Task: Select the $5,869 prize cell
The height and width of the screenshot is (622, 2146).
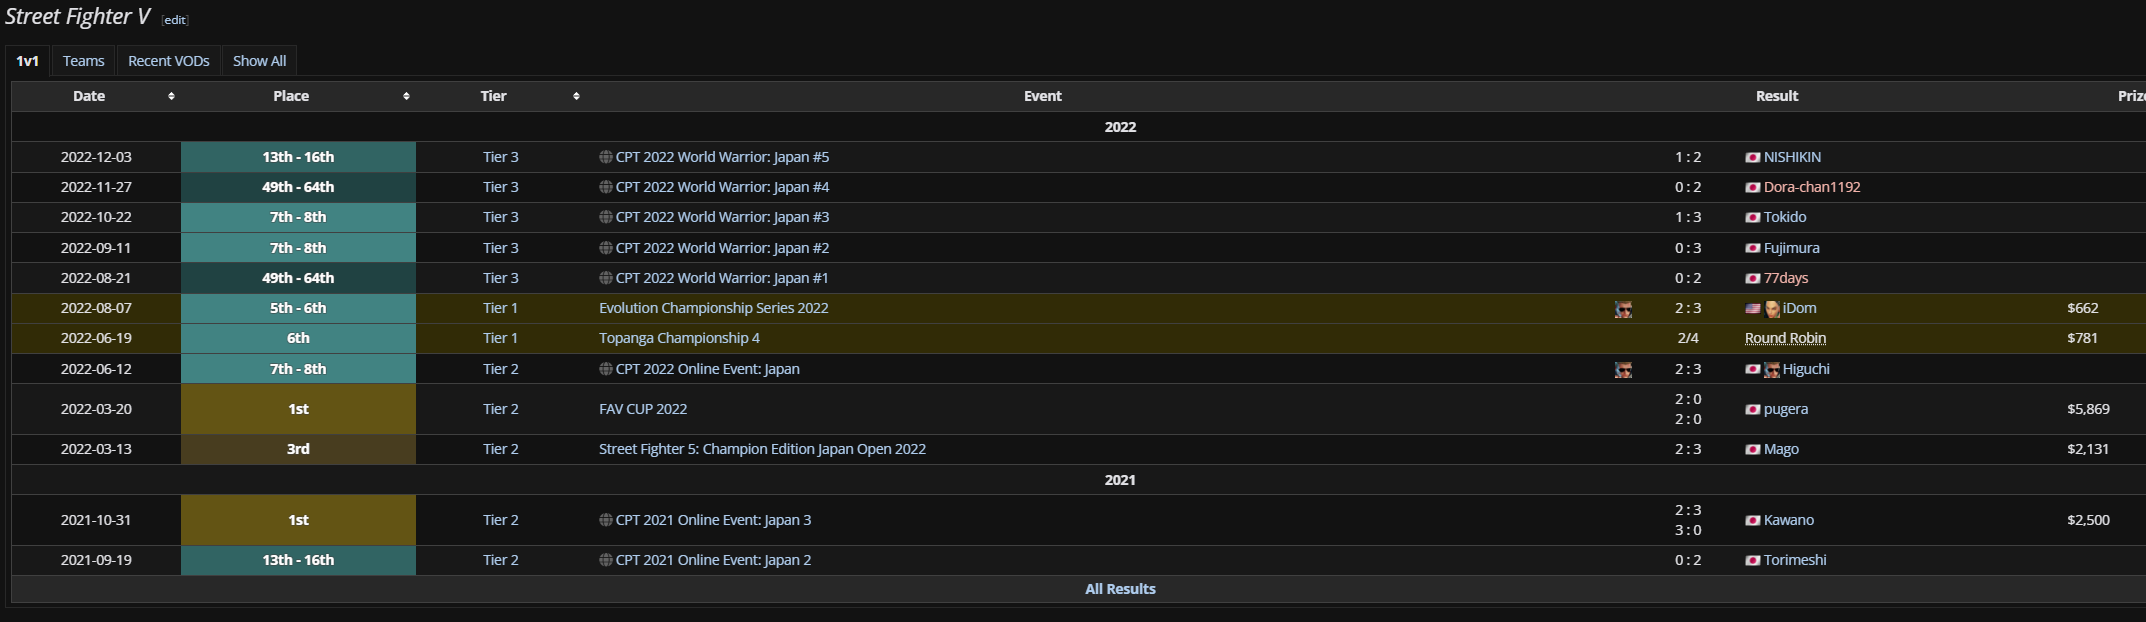Action: point(2088,409)
